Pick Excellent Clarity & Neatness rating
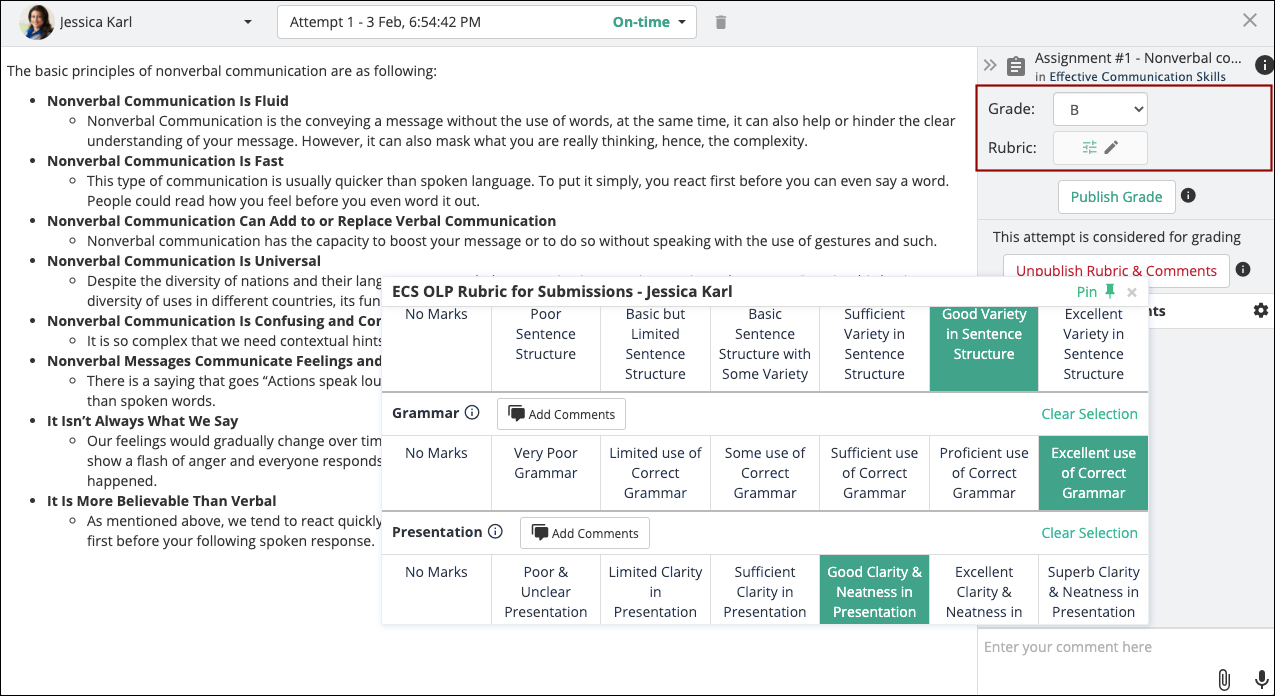Image resolution: width=1275 pixels, height=696 pixels. click(x=984, y=590)
